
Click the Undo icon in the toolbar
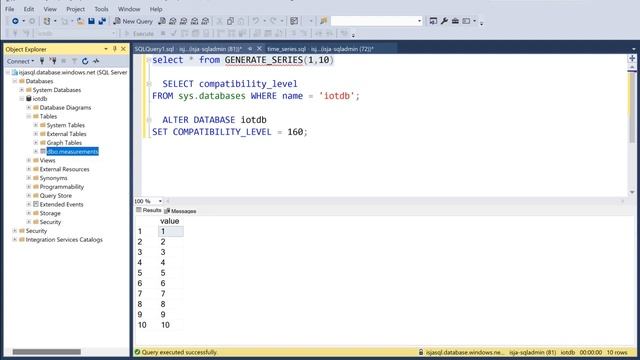click(256, 21)
